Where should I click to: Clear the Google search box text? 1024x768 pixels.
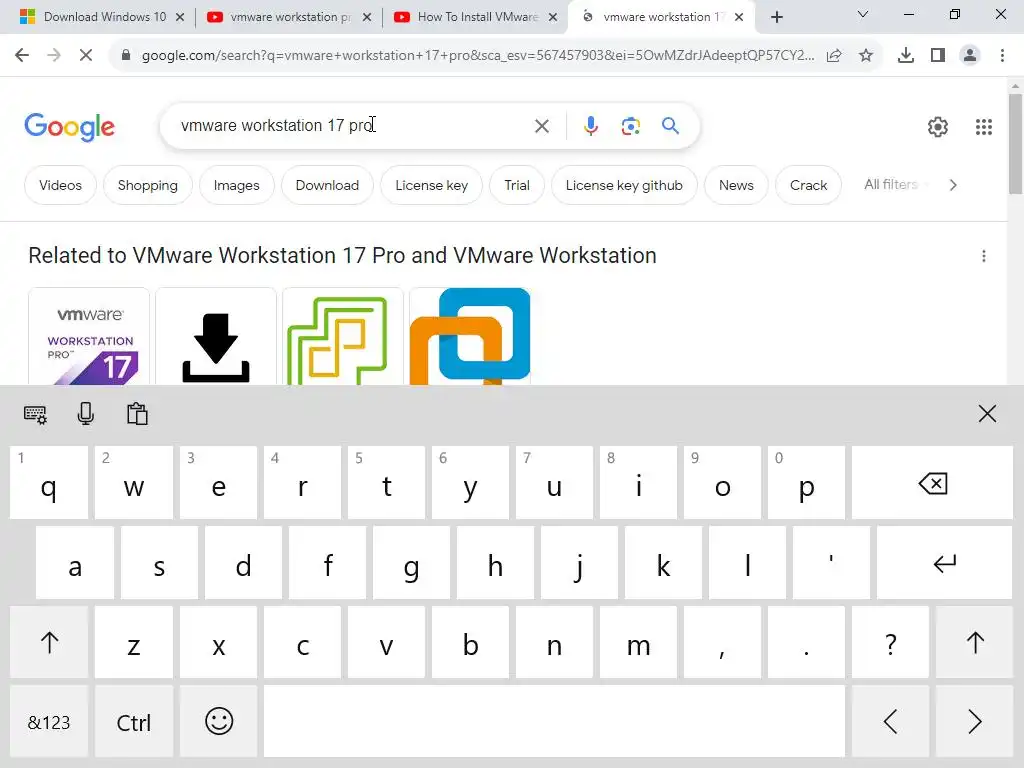pyautogui.click(x=541, y=126)
